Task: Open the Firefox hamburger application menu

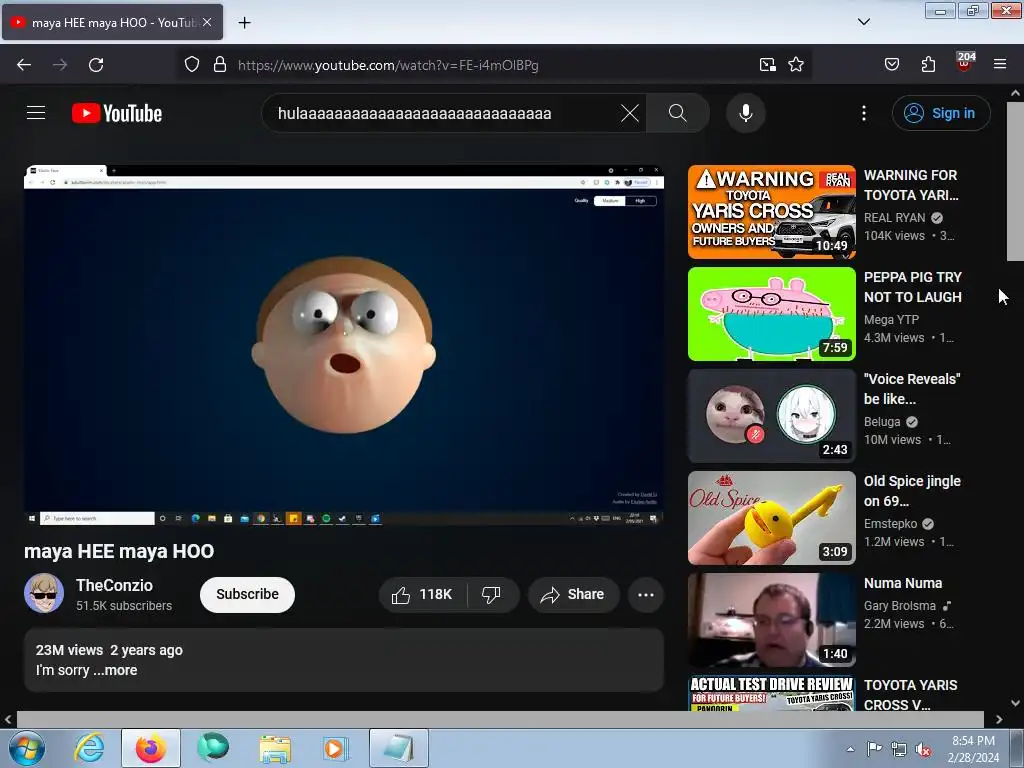Action: click(x=1000, y=65)
